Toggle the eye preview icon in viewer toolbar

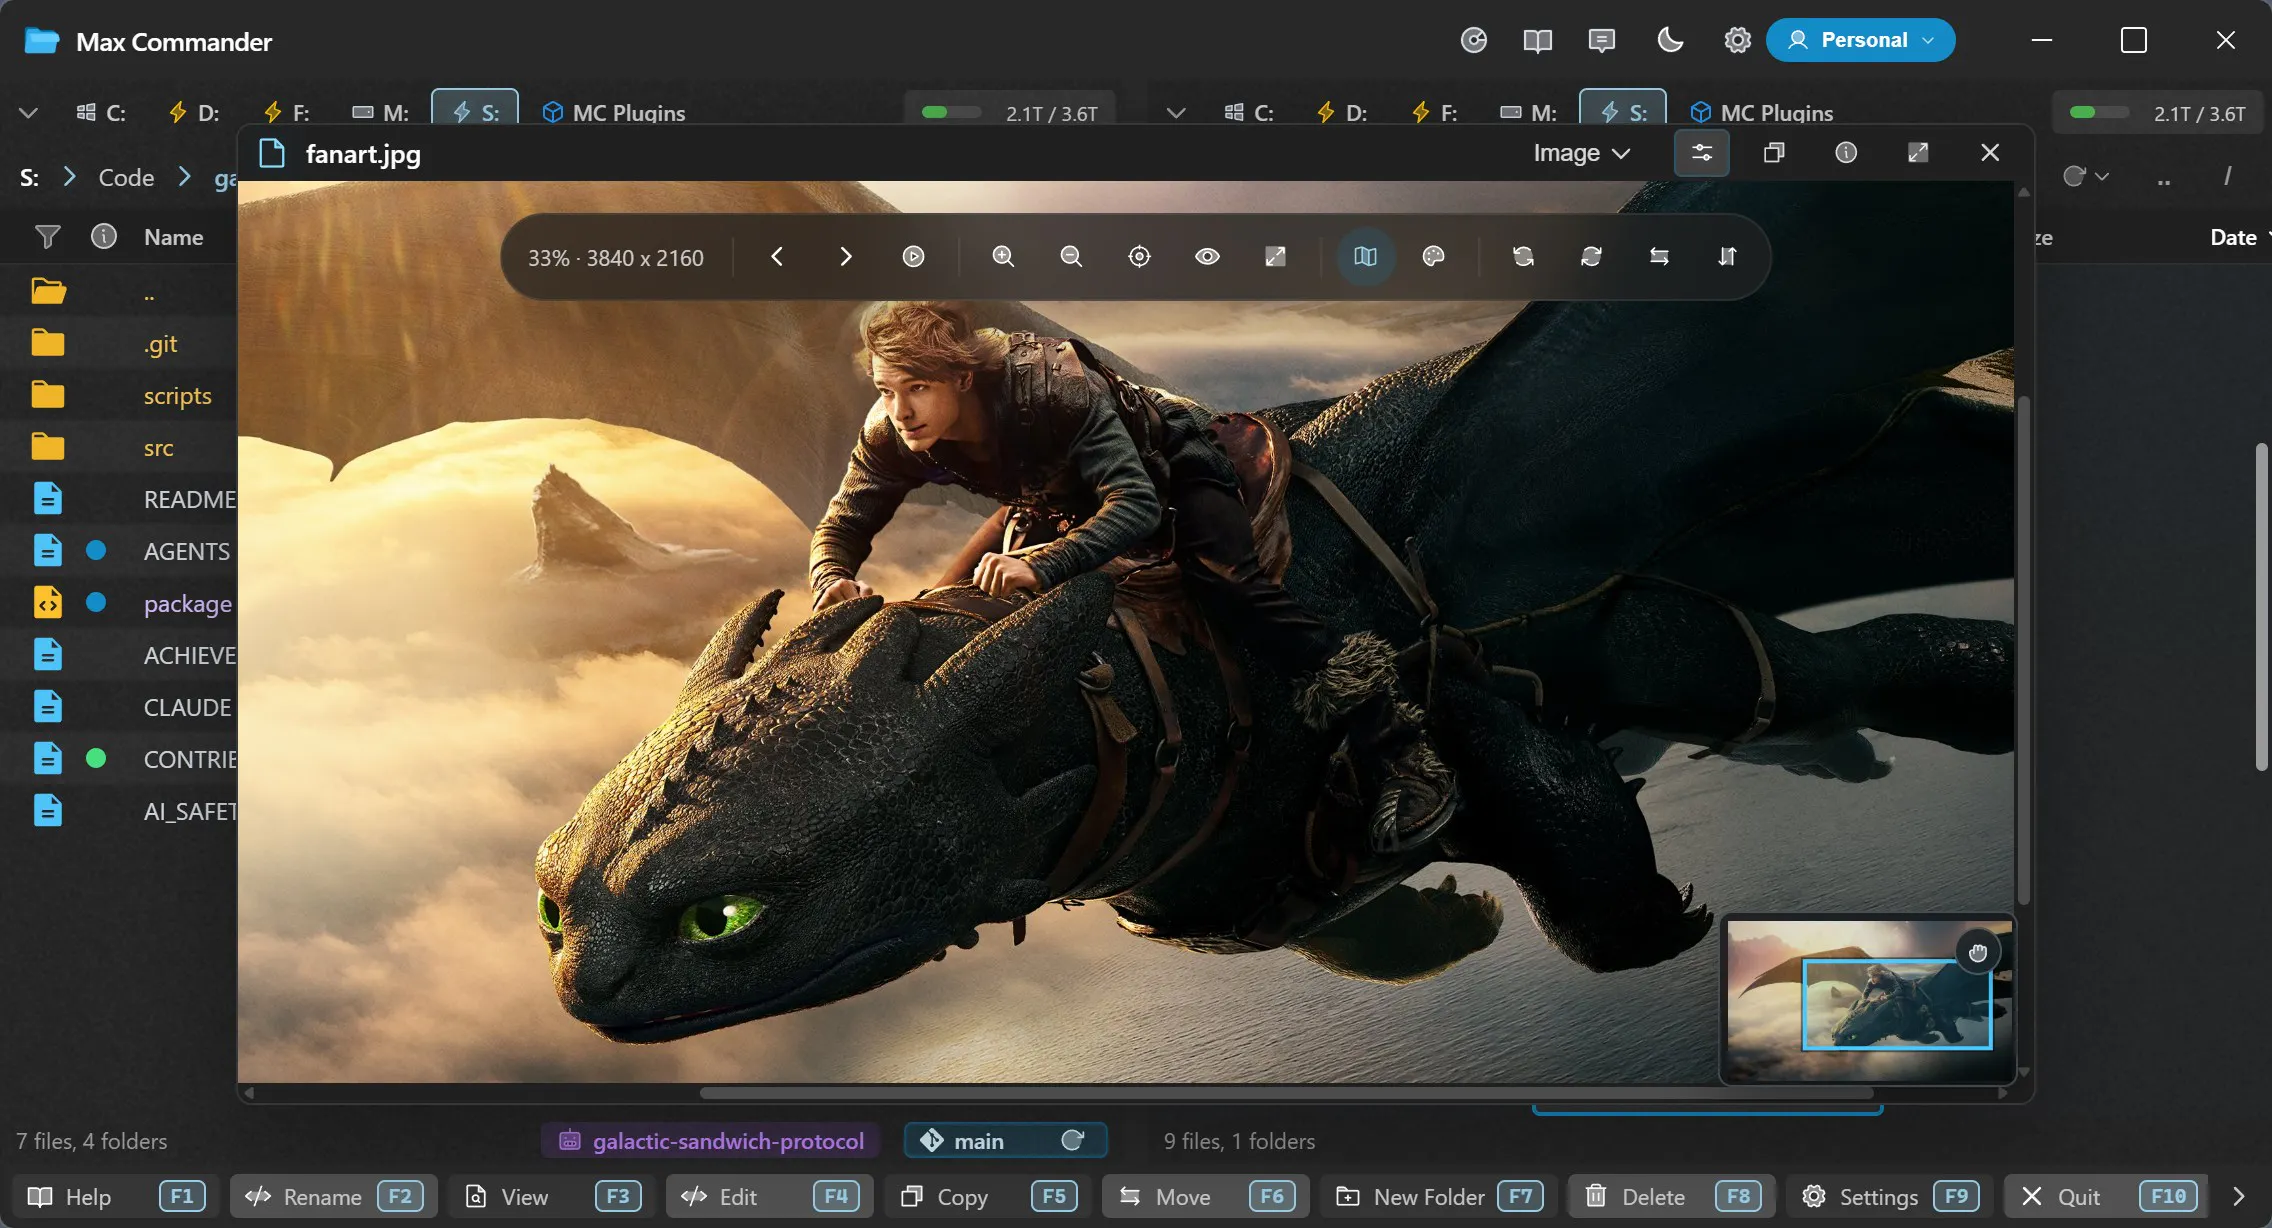tap(1207, 257)
